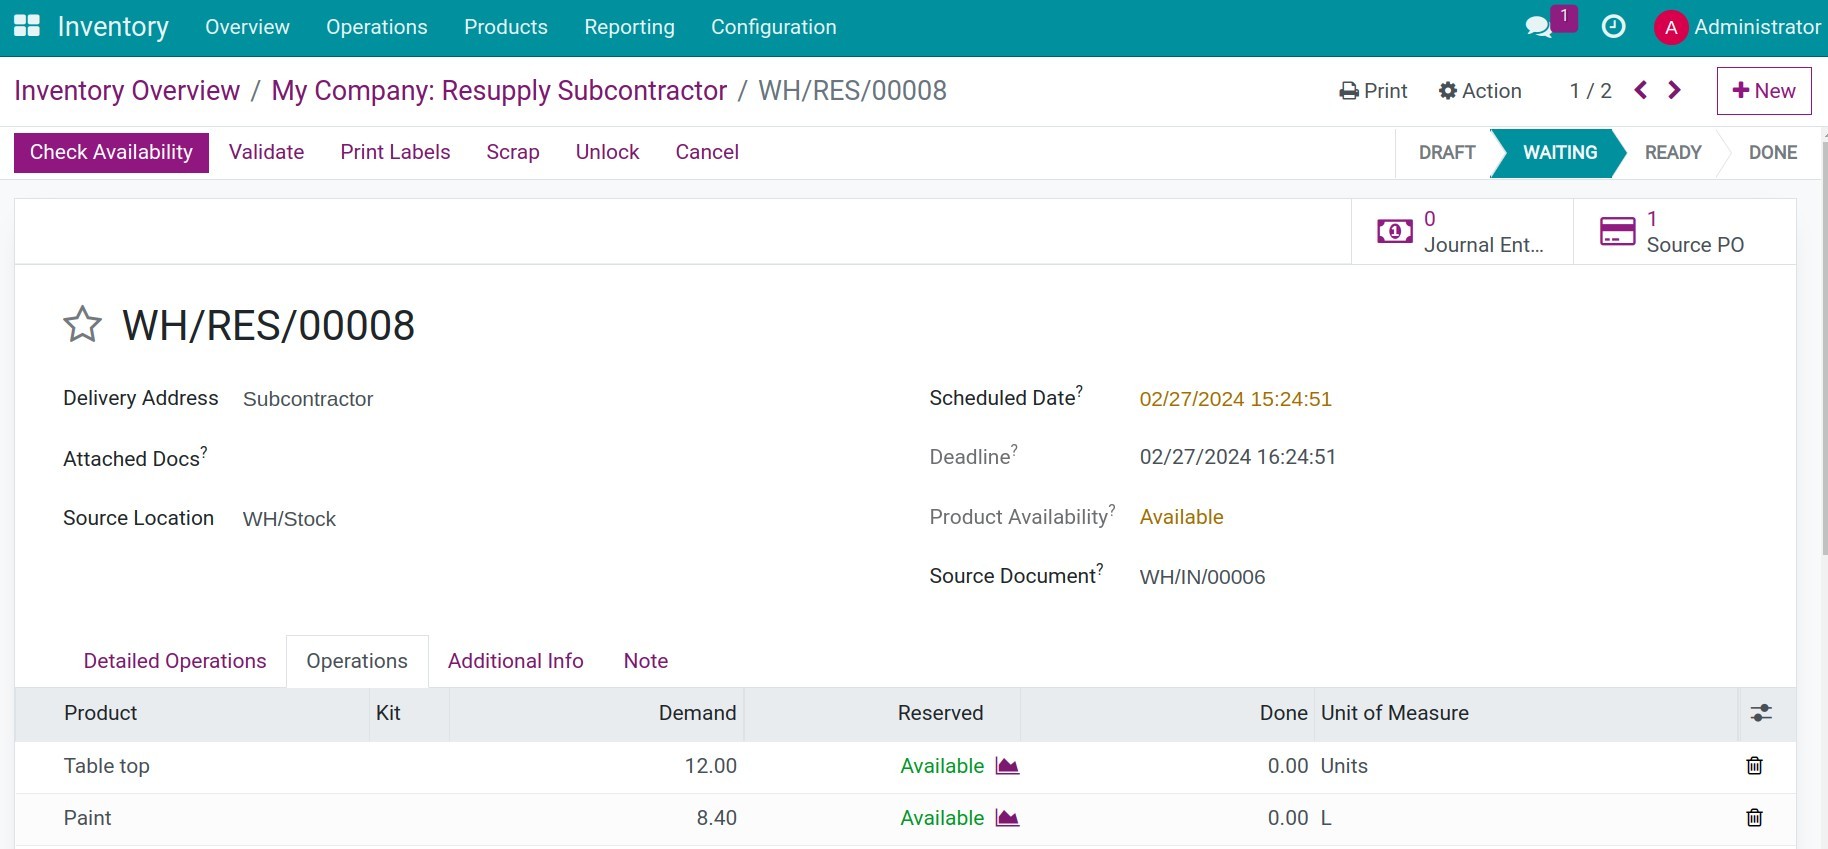Open the Overview menu
This screenshot has height=849, width=1828.
pyautogui.click(x=247, y=27)
